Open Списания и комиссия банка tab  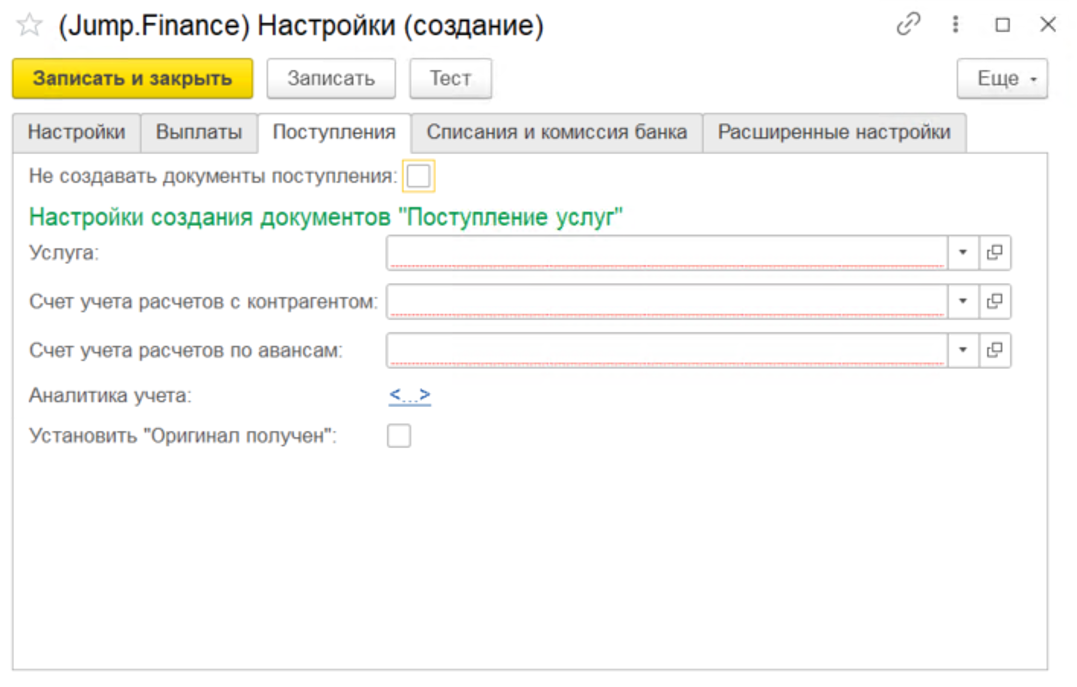point(556,132)
